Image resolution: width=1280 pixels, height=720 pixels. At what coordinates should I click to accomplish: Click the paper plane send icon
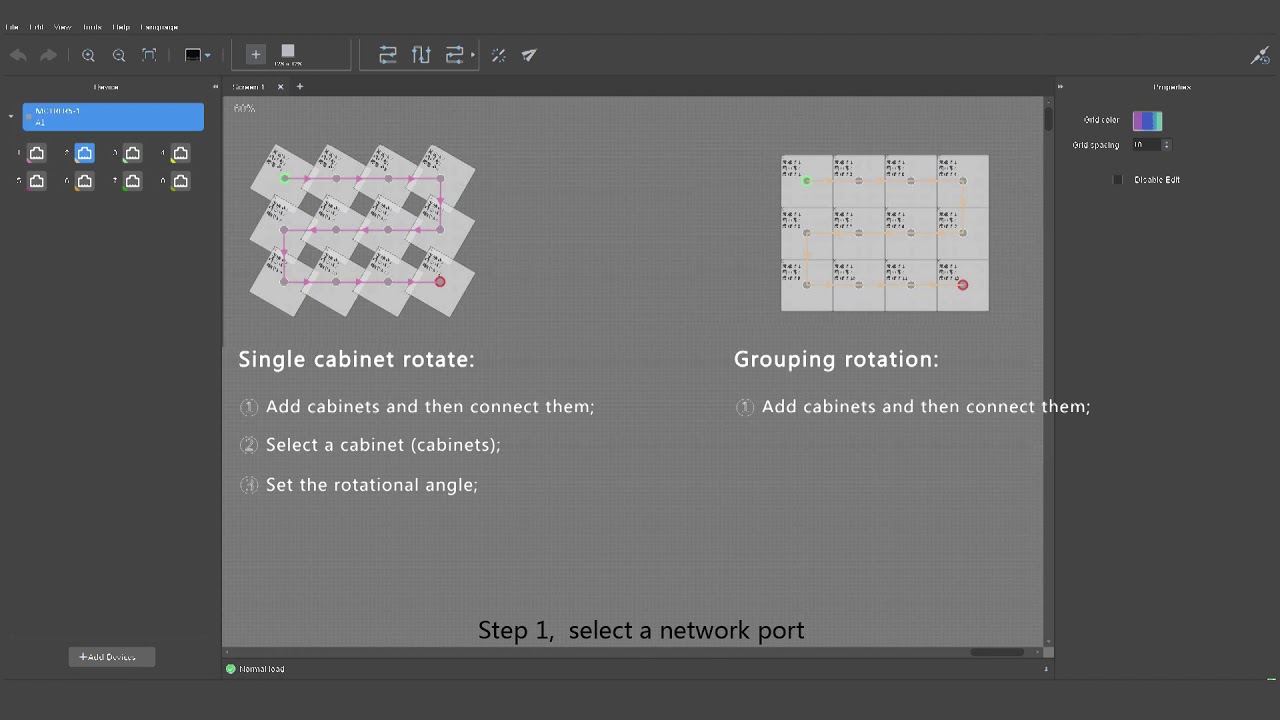[x=529, y=55]
